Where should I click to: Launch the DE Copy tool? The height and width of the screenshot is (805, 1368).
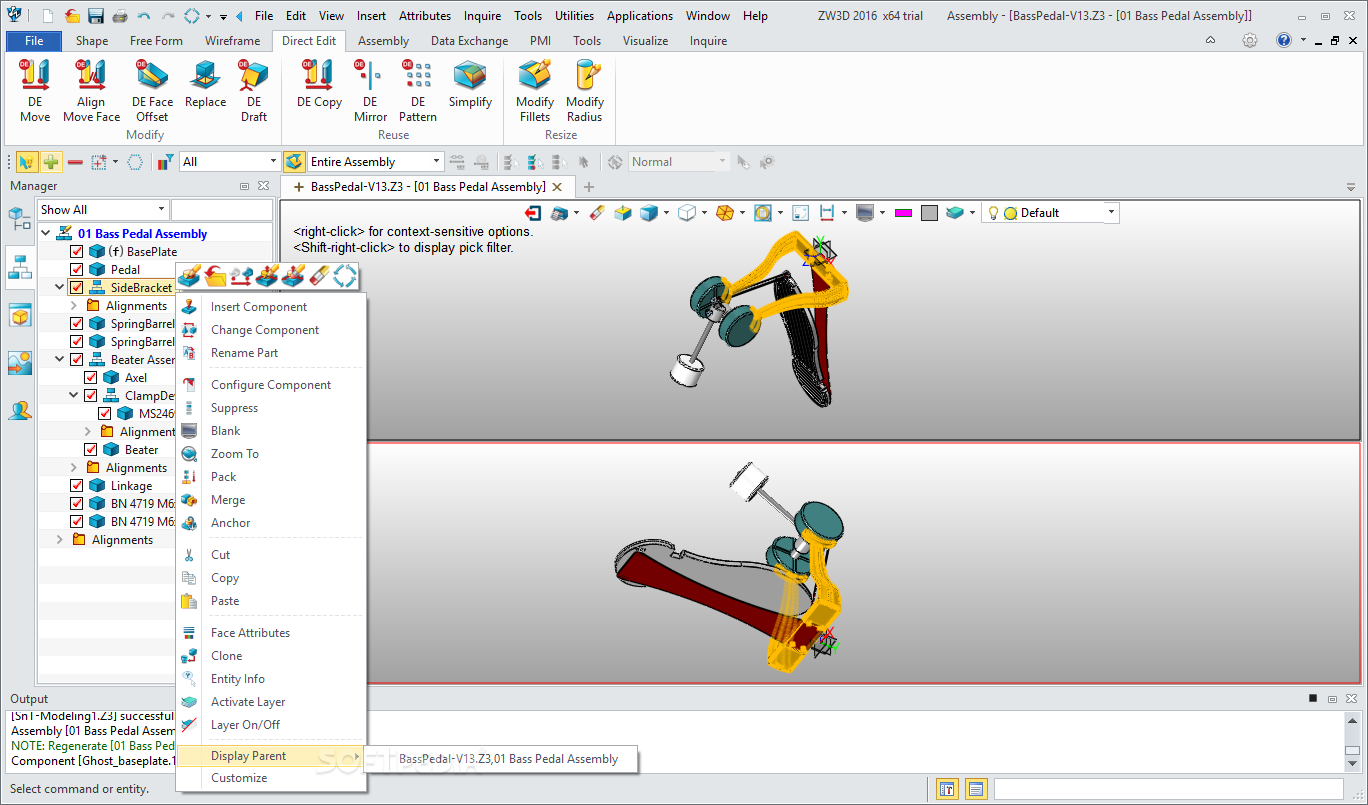pyautogui.click(x=319, y=85)
